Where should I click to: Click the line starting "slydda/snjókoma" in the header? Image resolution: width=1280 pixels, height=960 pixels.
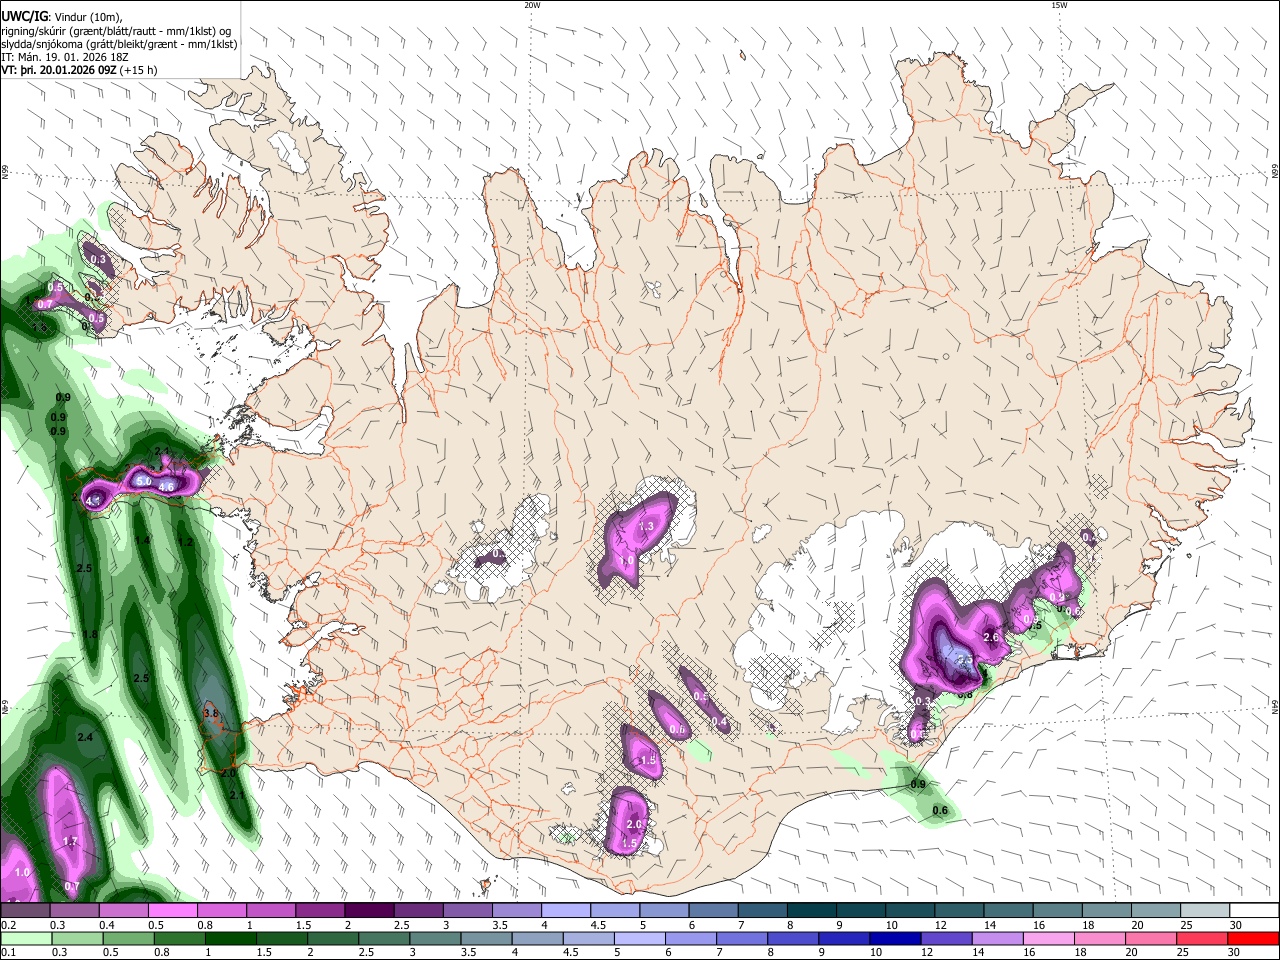click(x=119, y=44)
